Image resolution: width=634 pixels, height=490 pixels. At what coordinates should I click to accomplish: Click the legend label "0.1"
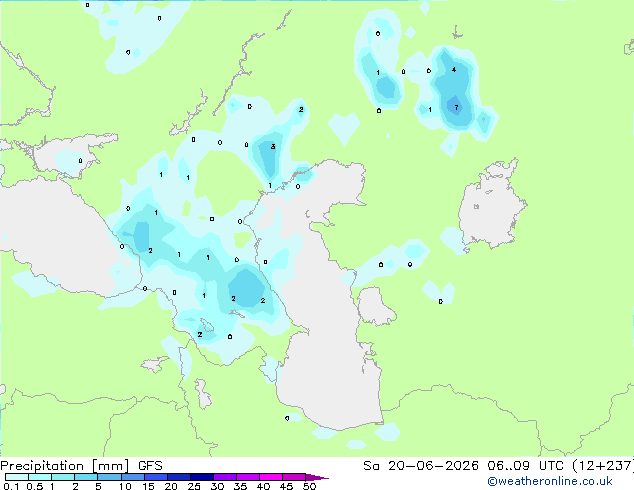11,486
